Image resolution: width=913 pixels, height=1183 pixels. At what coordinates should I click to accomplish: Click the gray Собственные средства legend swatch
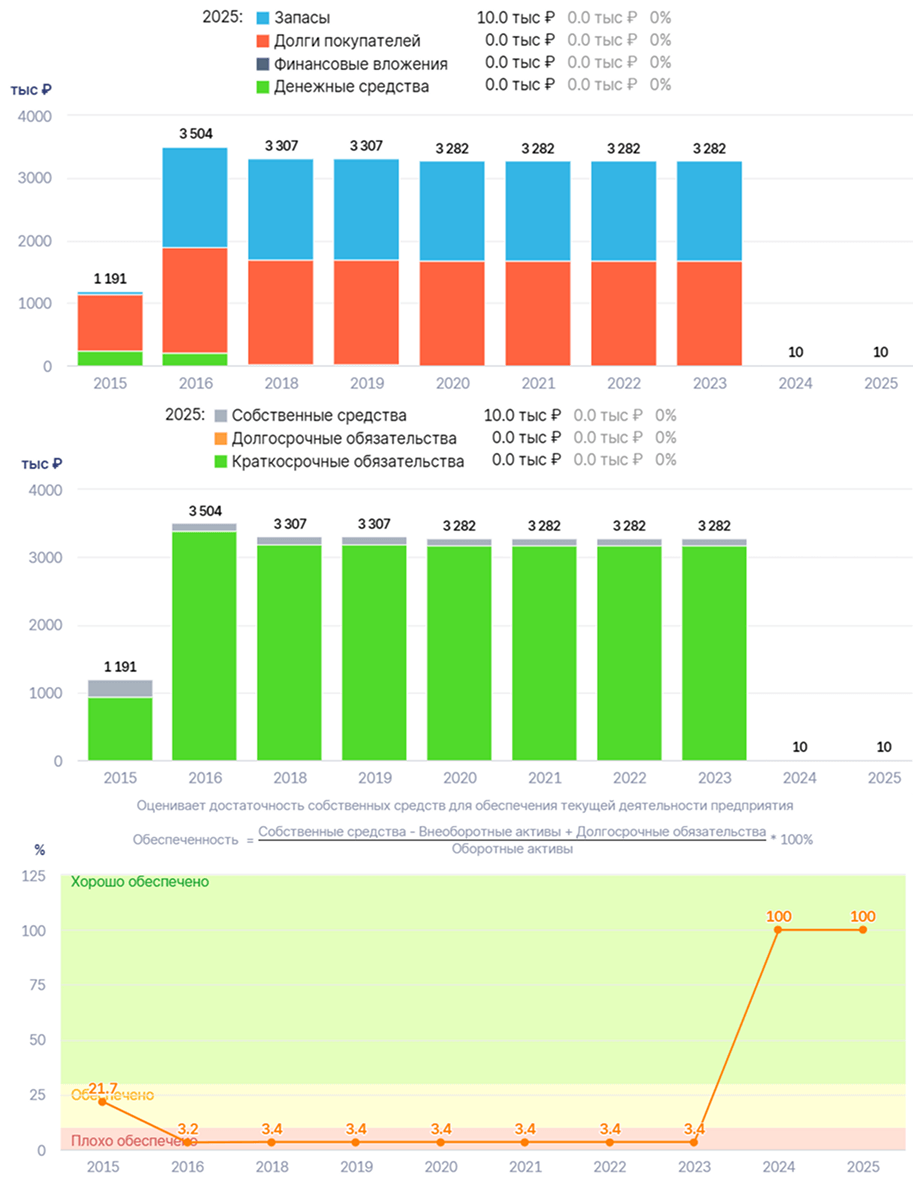tap(221, 416)
